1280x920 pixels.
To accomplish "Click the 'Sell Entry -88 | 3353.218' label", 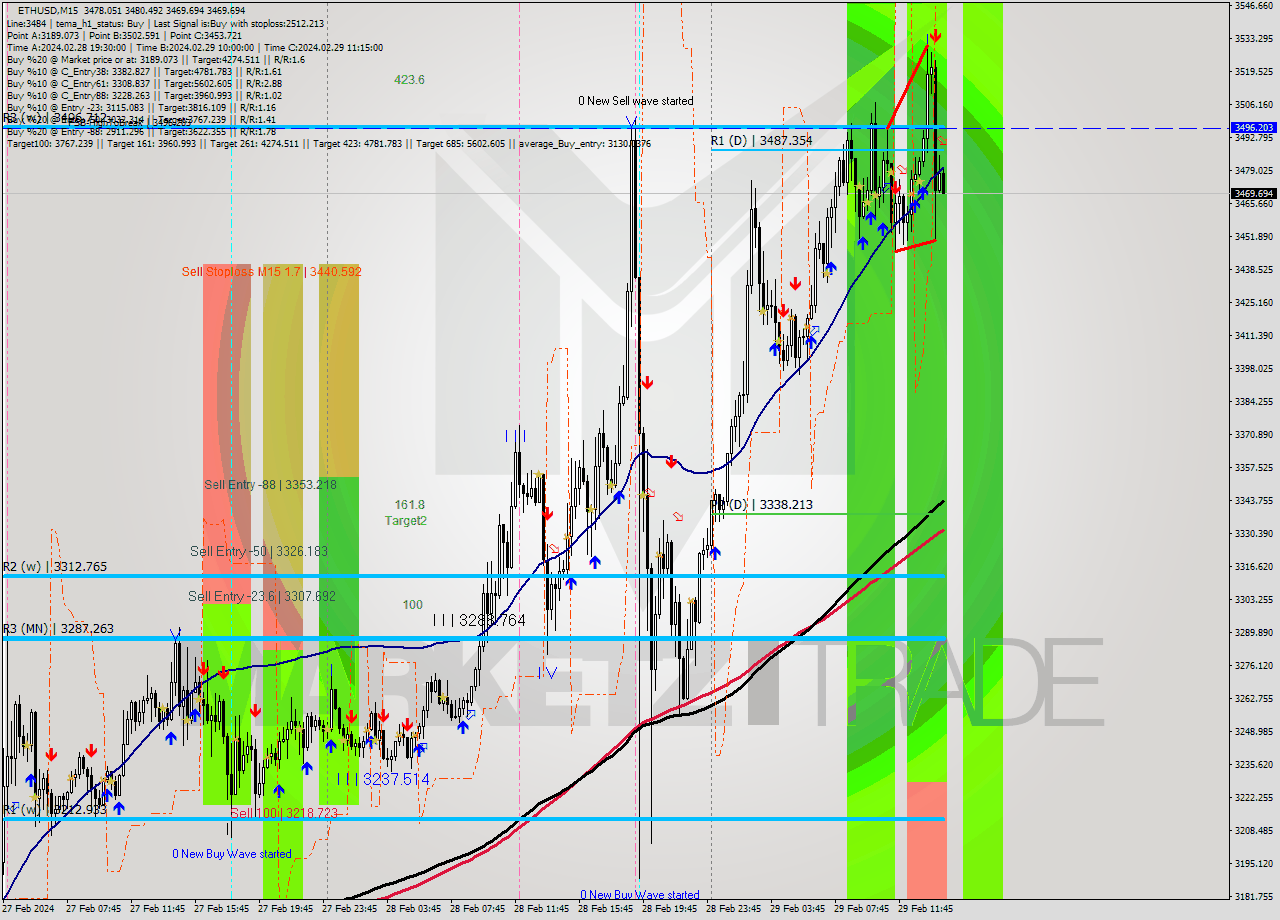I will [x=270, y=484].
